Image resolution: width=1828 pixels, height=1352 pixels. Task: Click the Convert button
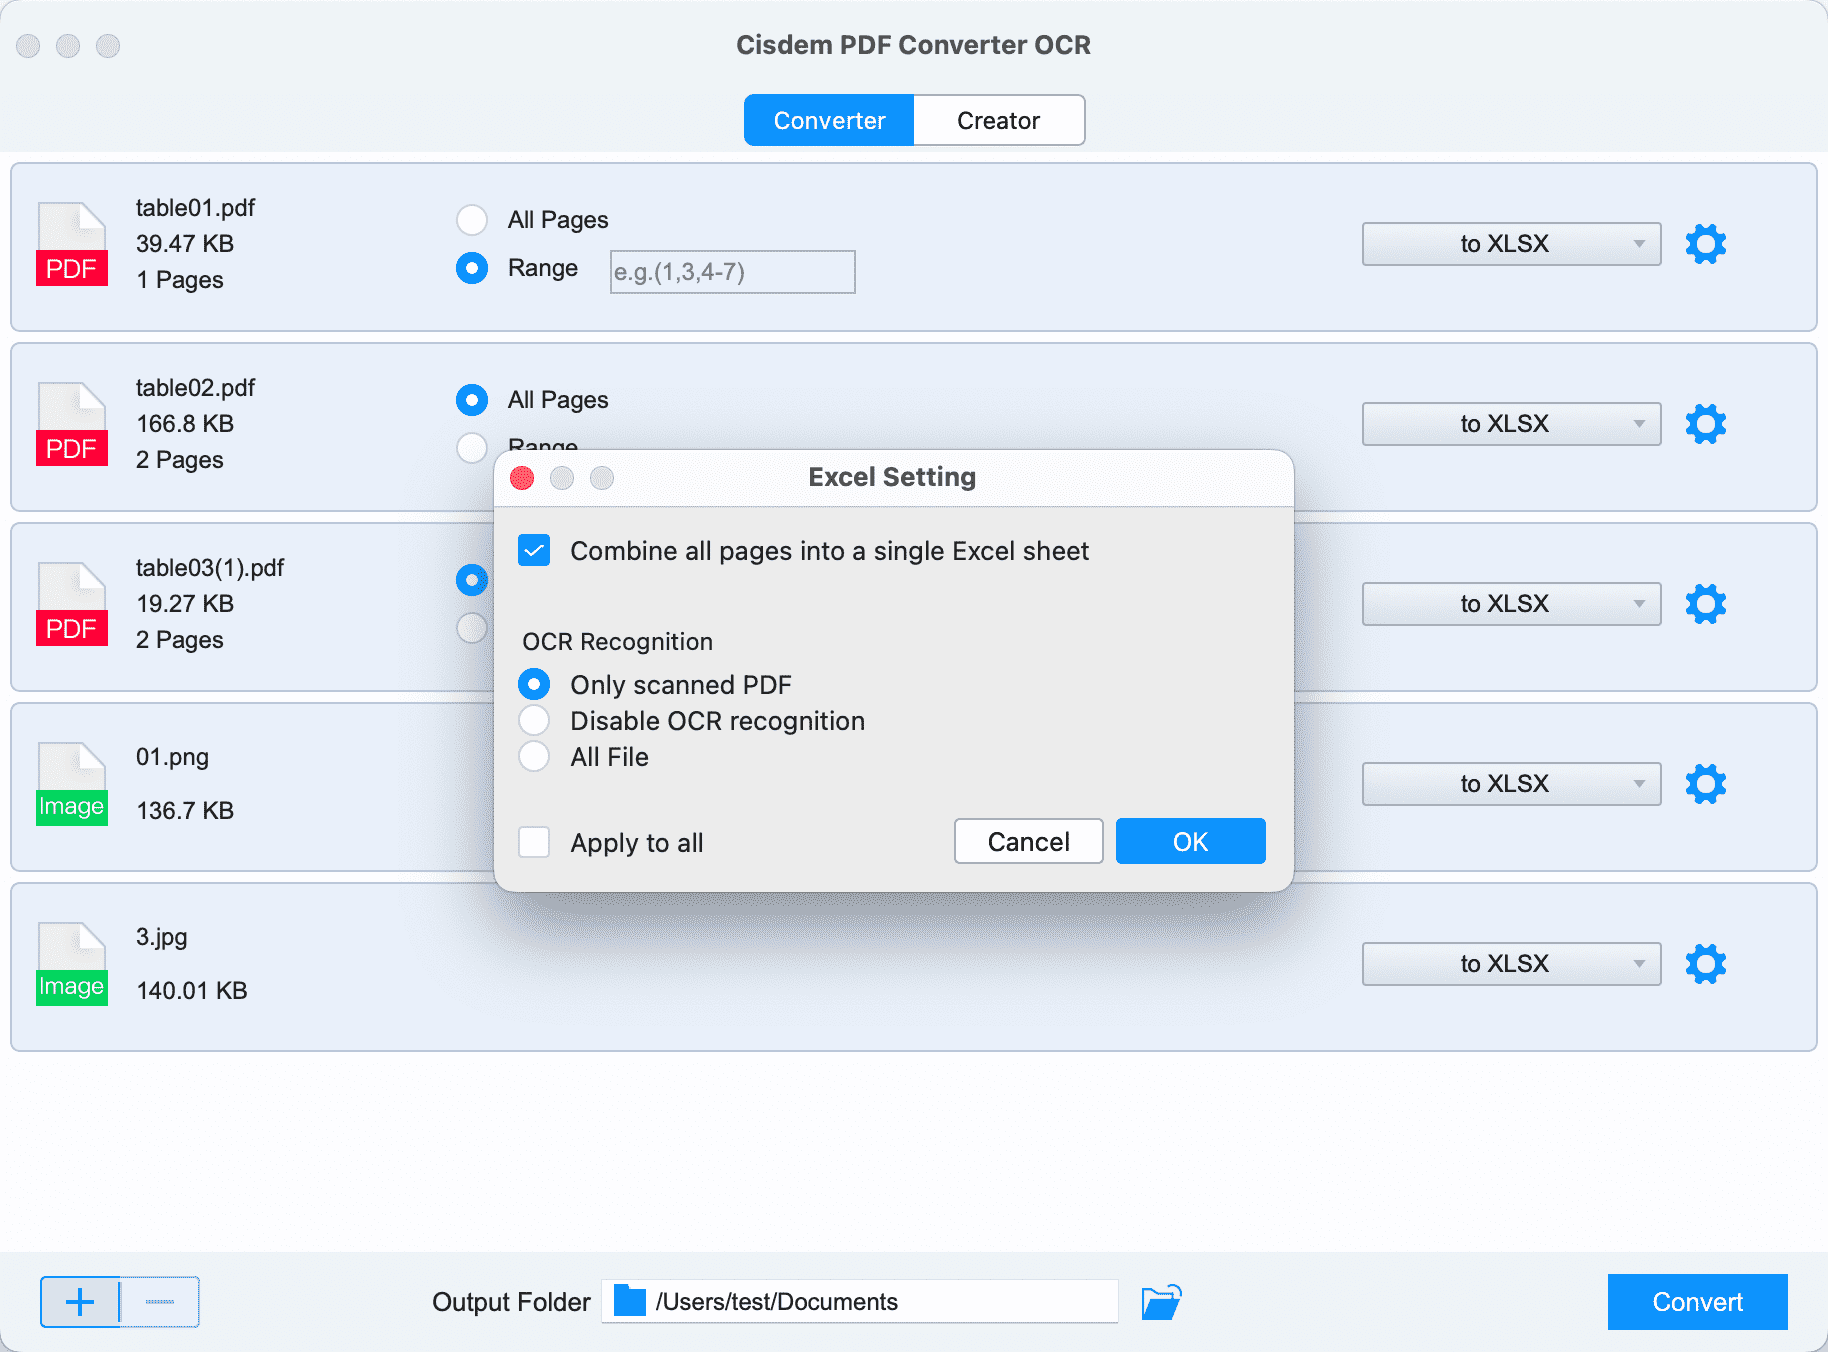1697,1301
